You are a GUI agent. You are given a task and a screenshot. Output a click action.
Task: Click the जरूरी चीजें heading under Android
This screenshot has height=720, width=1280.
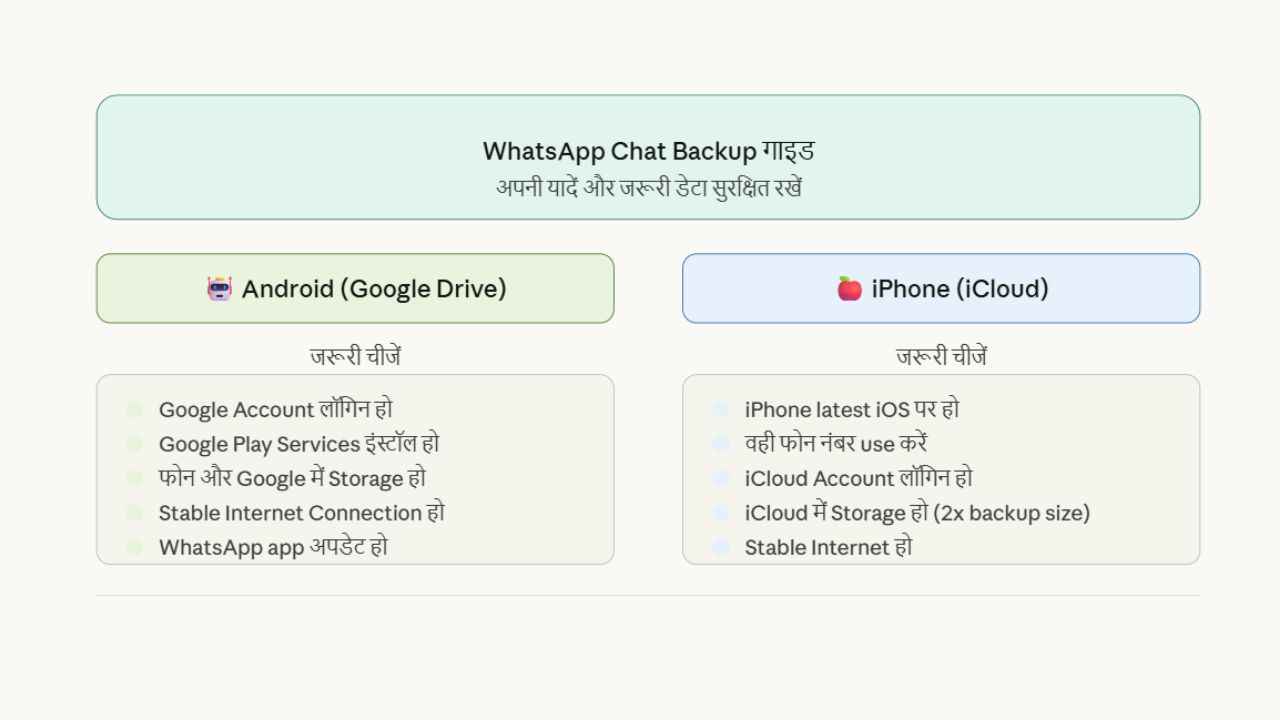(x=355, y=356)
